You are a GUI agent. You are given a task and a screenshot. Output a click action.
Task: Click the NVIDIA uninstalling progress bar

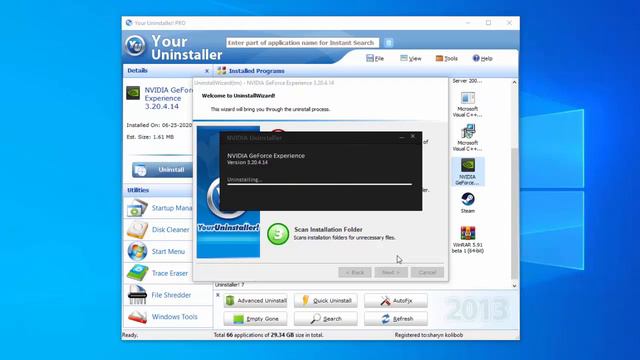[x=320, y=184]
